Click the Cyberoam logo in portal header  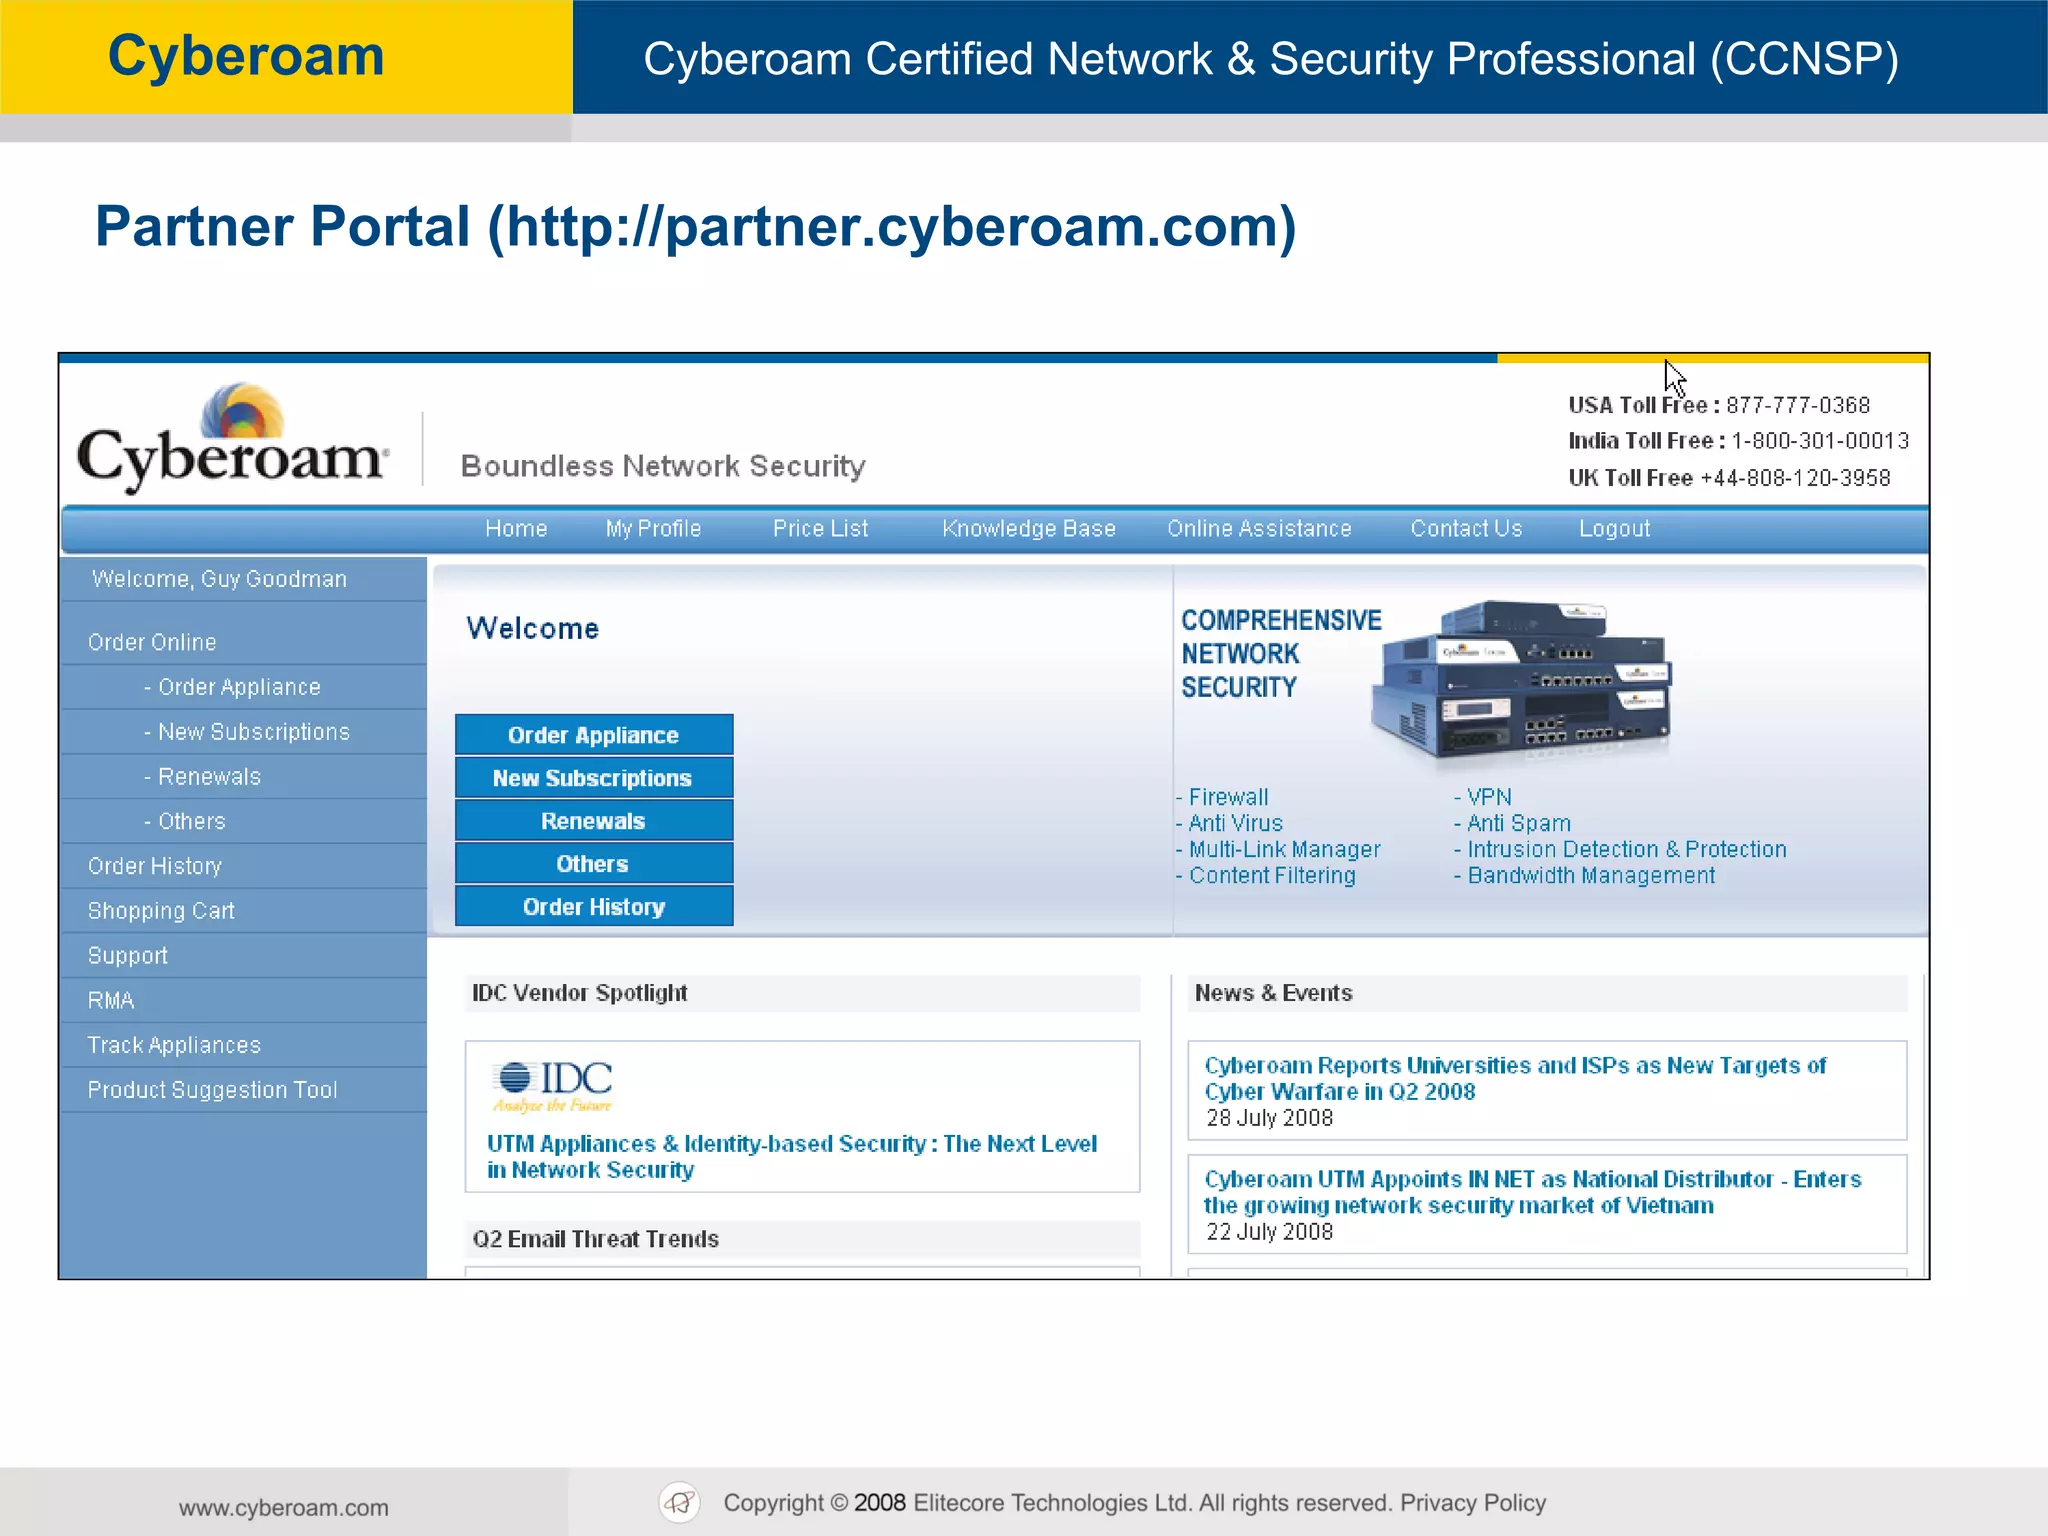[232, 438]
